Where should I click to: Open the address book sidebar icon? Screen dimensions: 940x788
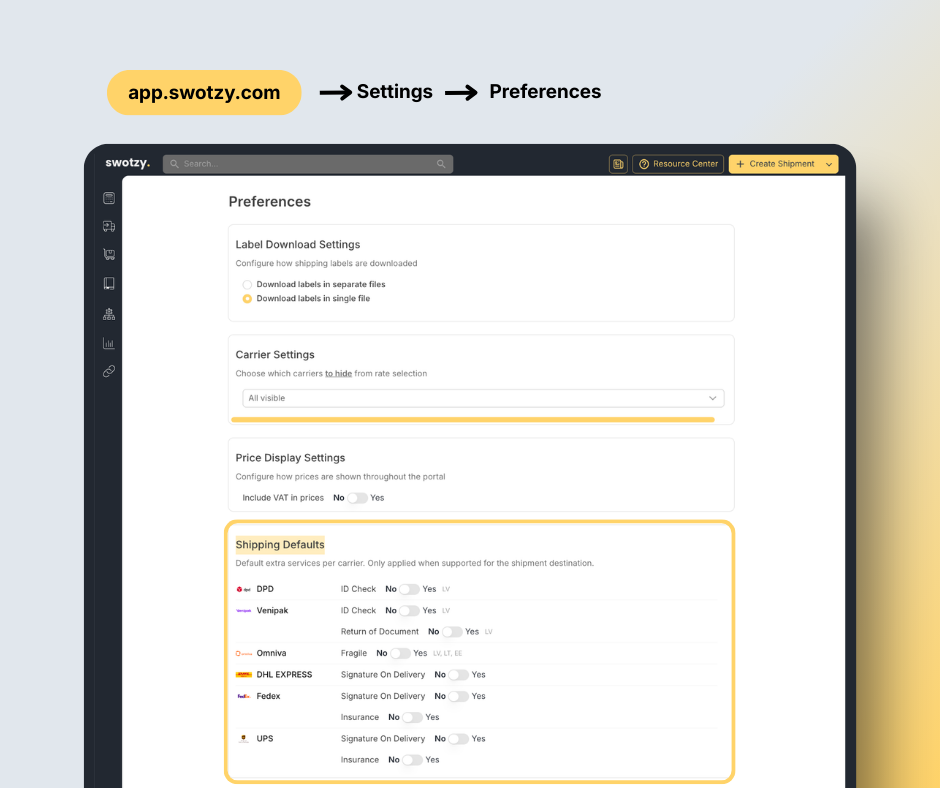pyautogui.click(x=109, y=283)
